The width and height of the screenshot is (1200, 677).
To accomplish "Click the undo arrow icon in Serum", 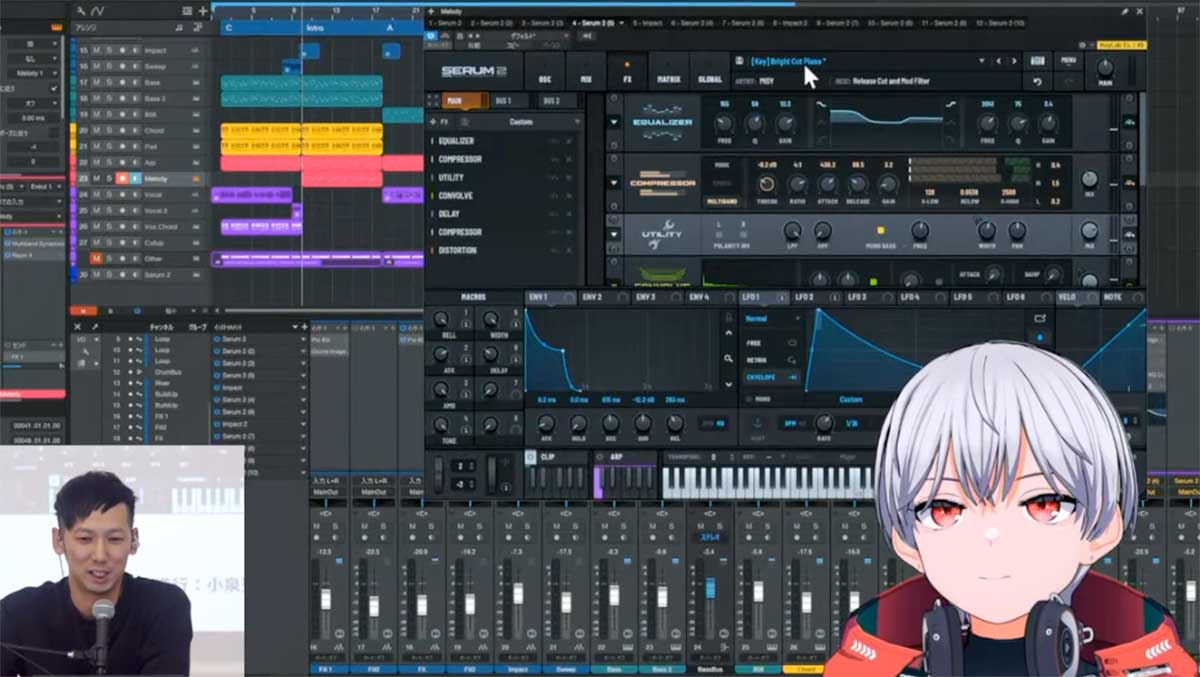I will pos(1038,82).
